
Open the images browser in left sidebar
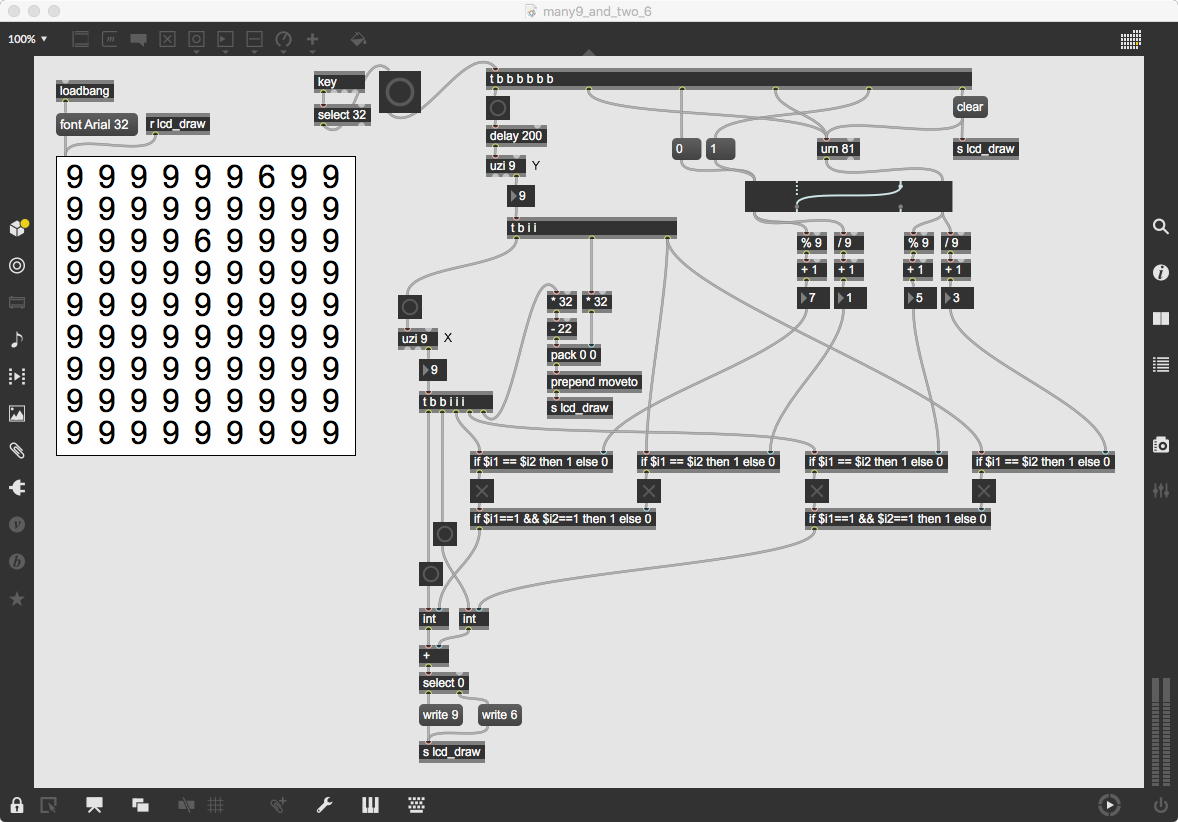[17, 413]
